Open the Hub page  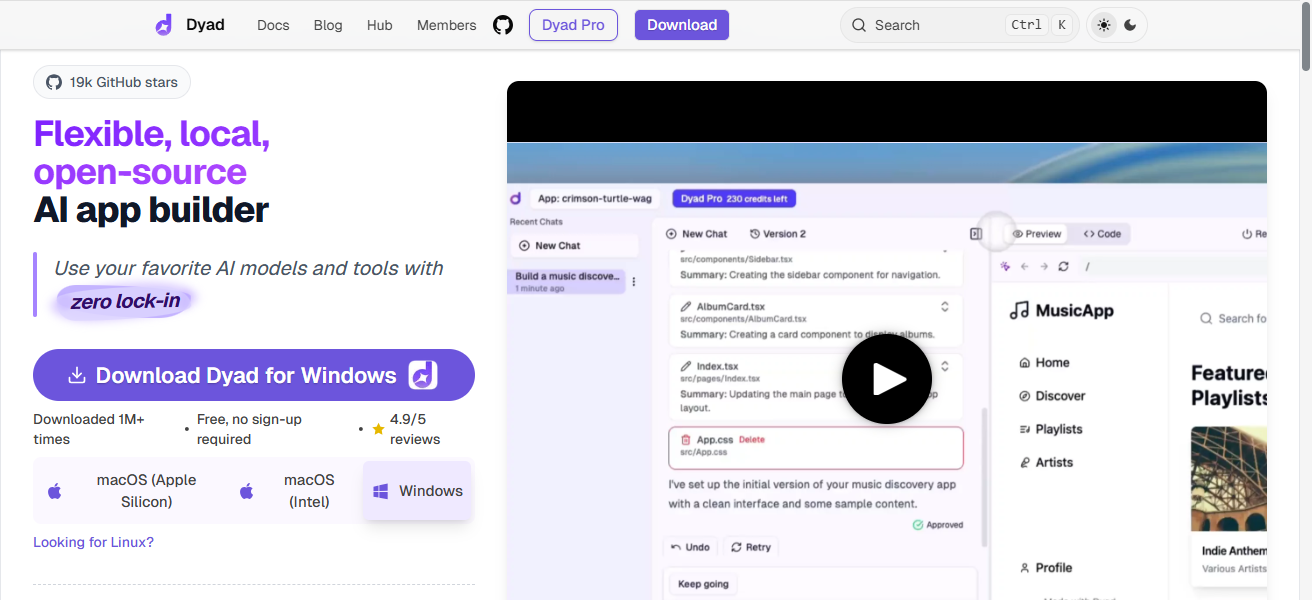point(379,25)
